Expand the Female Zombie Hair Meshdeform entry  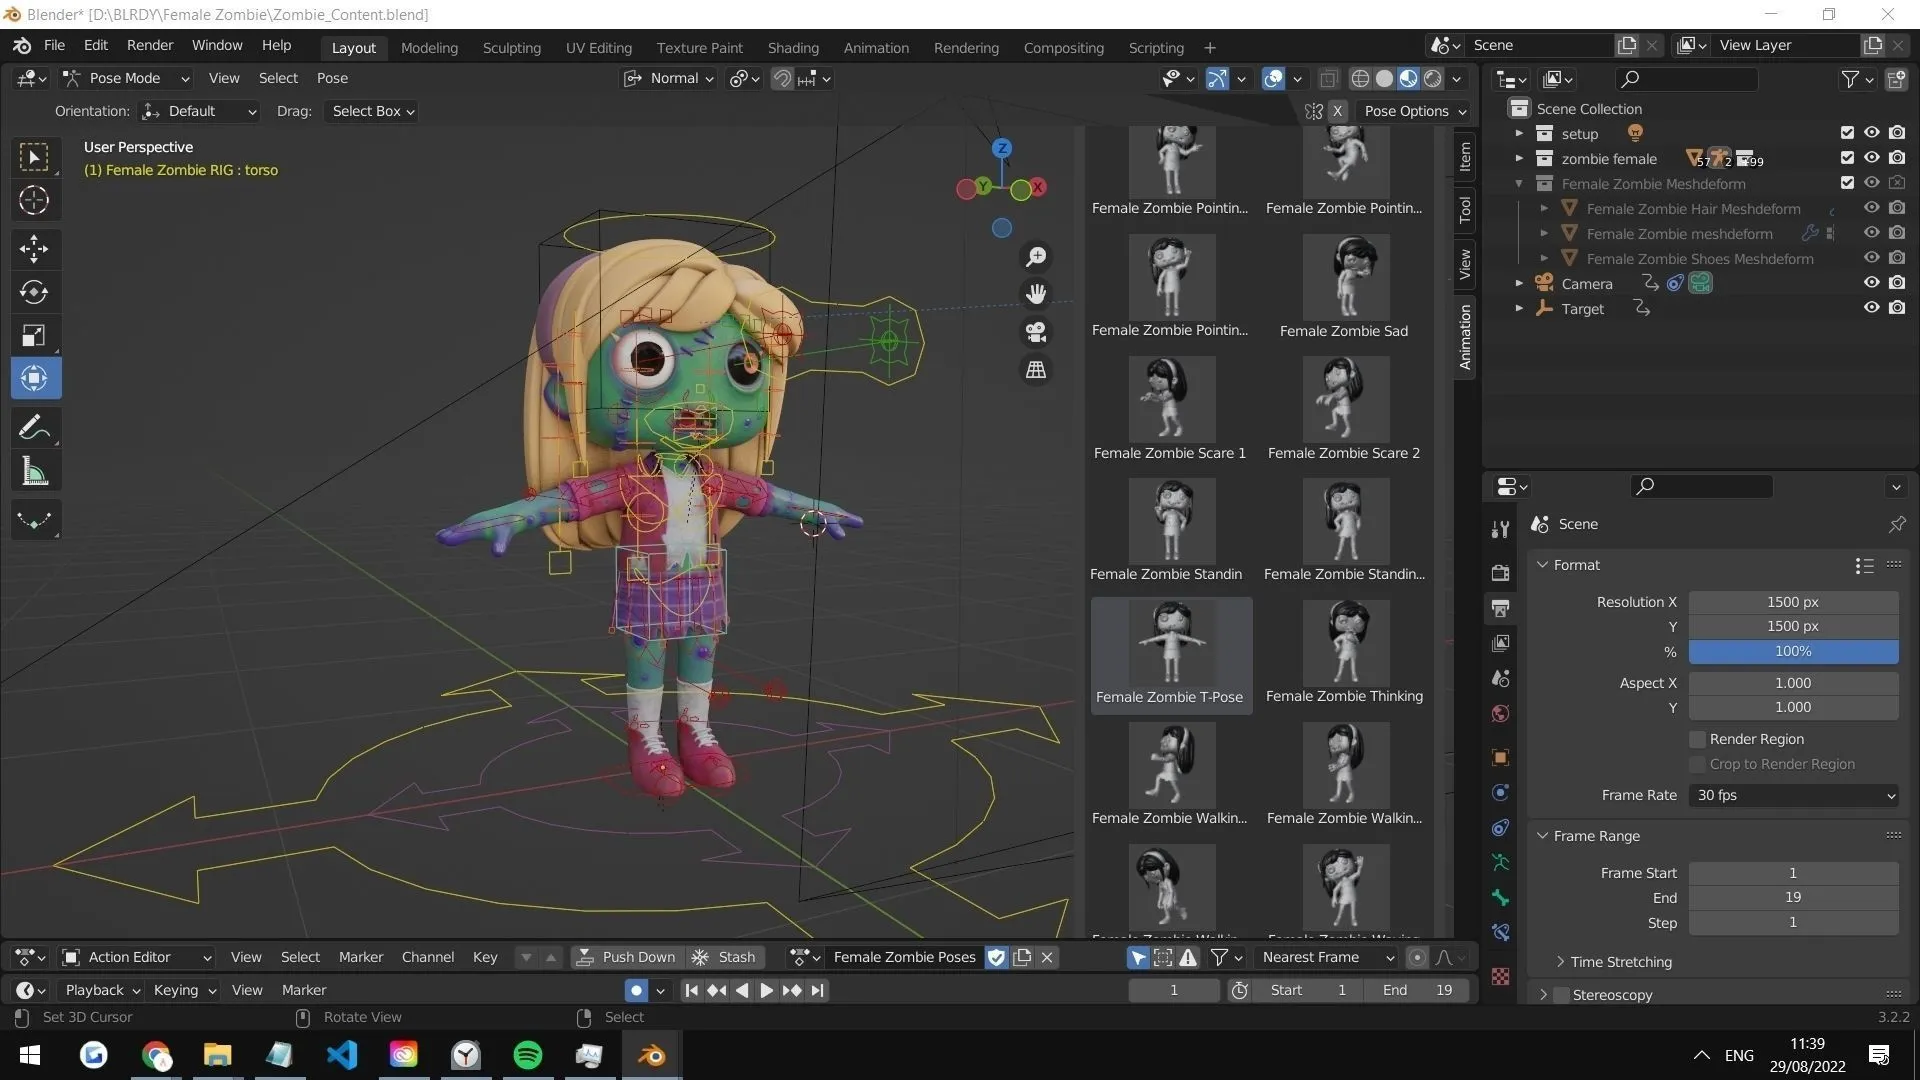coord(1544,208)
